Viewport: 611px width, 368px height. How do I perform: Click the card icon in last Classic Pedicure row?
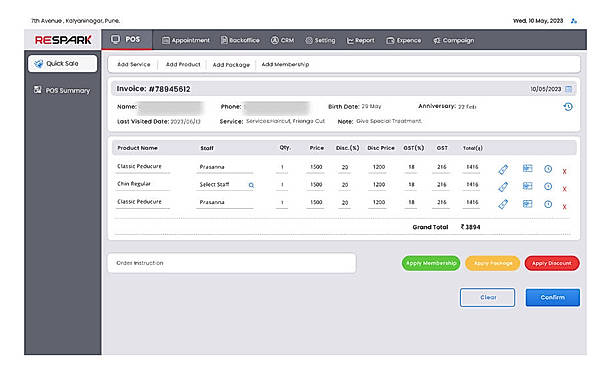click(527, 204)
